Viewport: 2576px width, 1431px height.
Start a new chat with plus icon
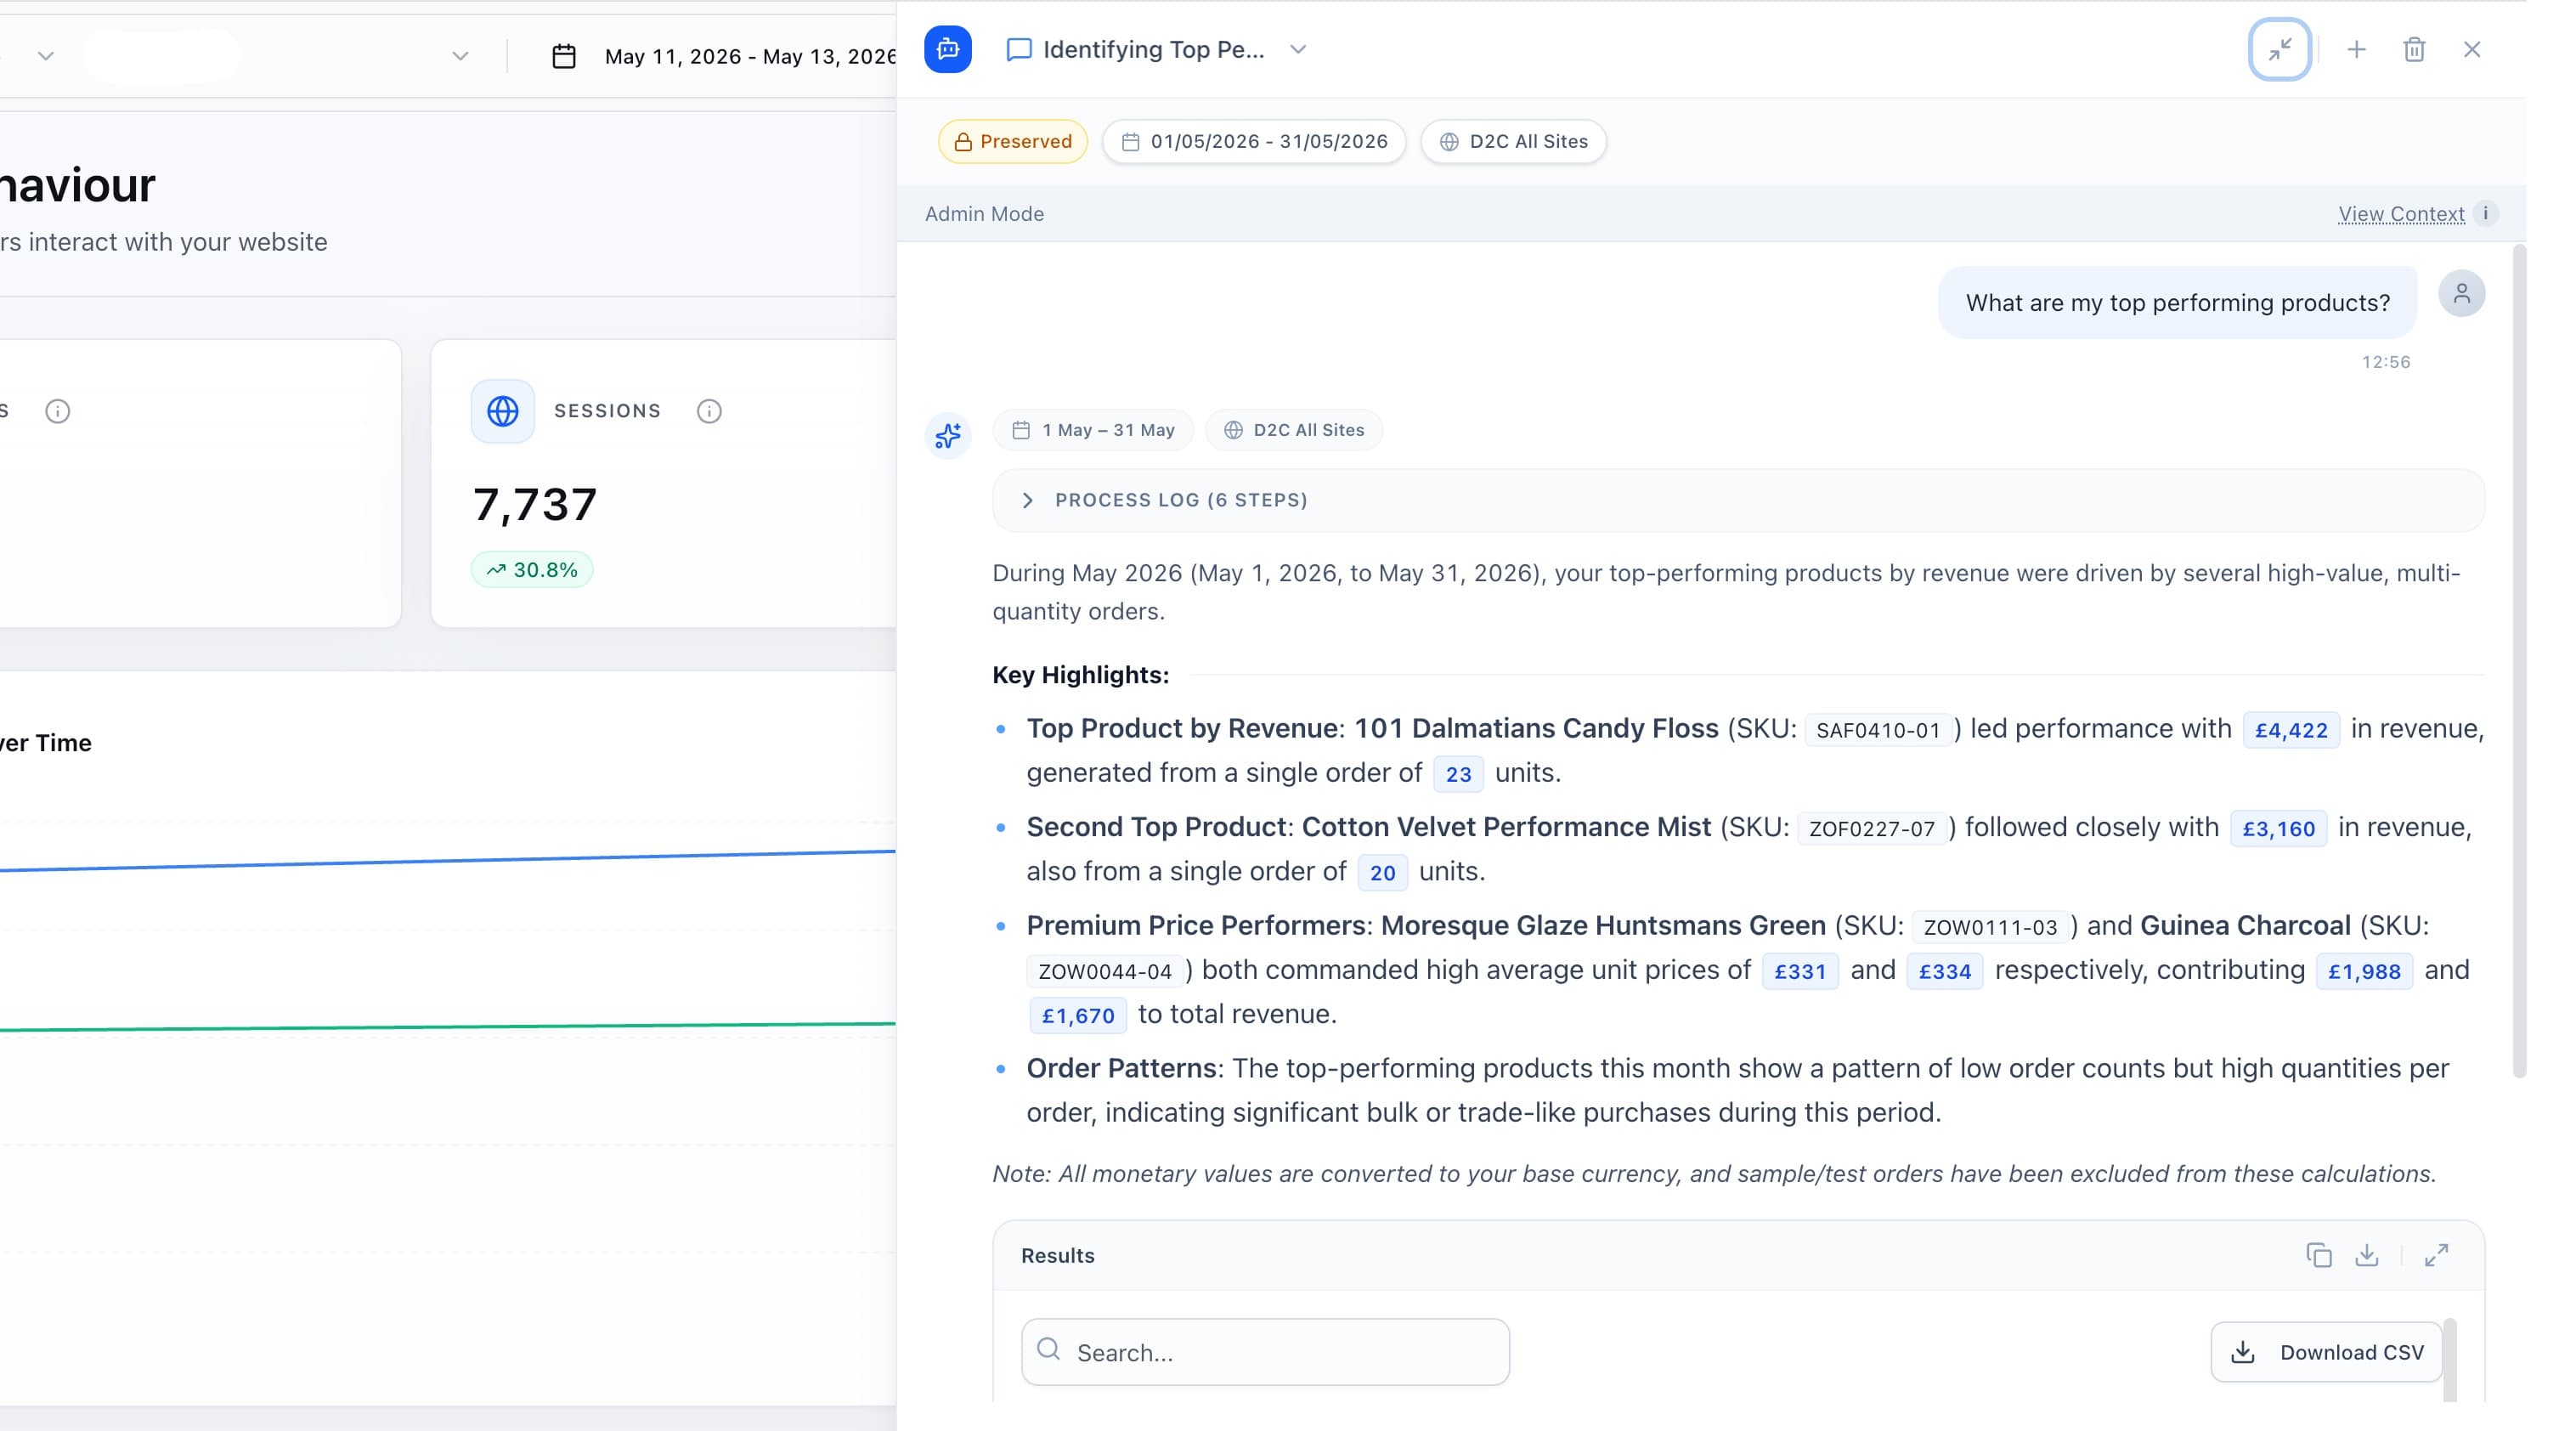click(x=2356, y=49)
